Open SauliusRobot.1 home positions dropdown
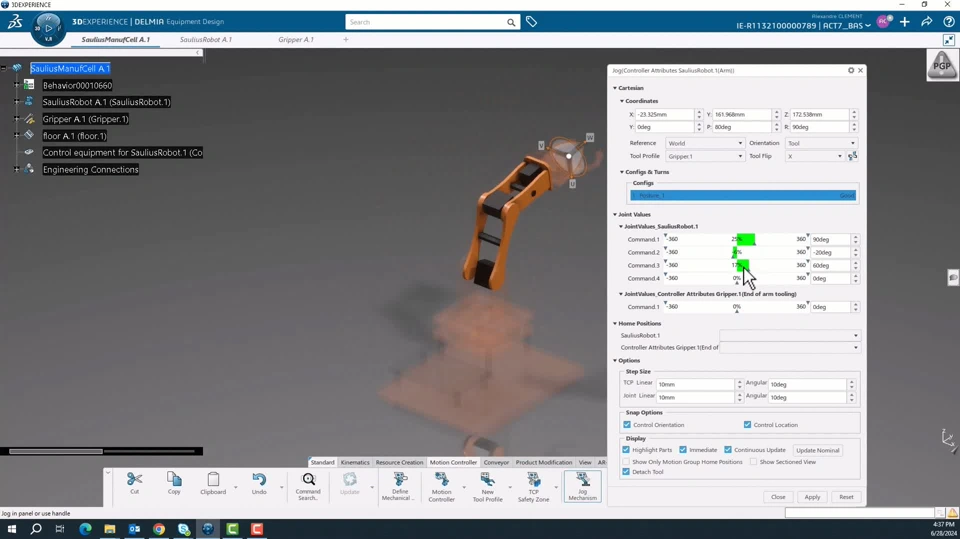The height and width of the screenshot is (539, 960). pos(790,336)
